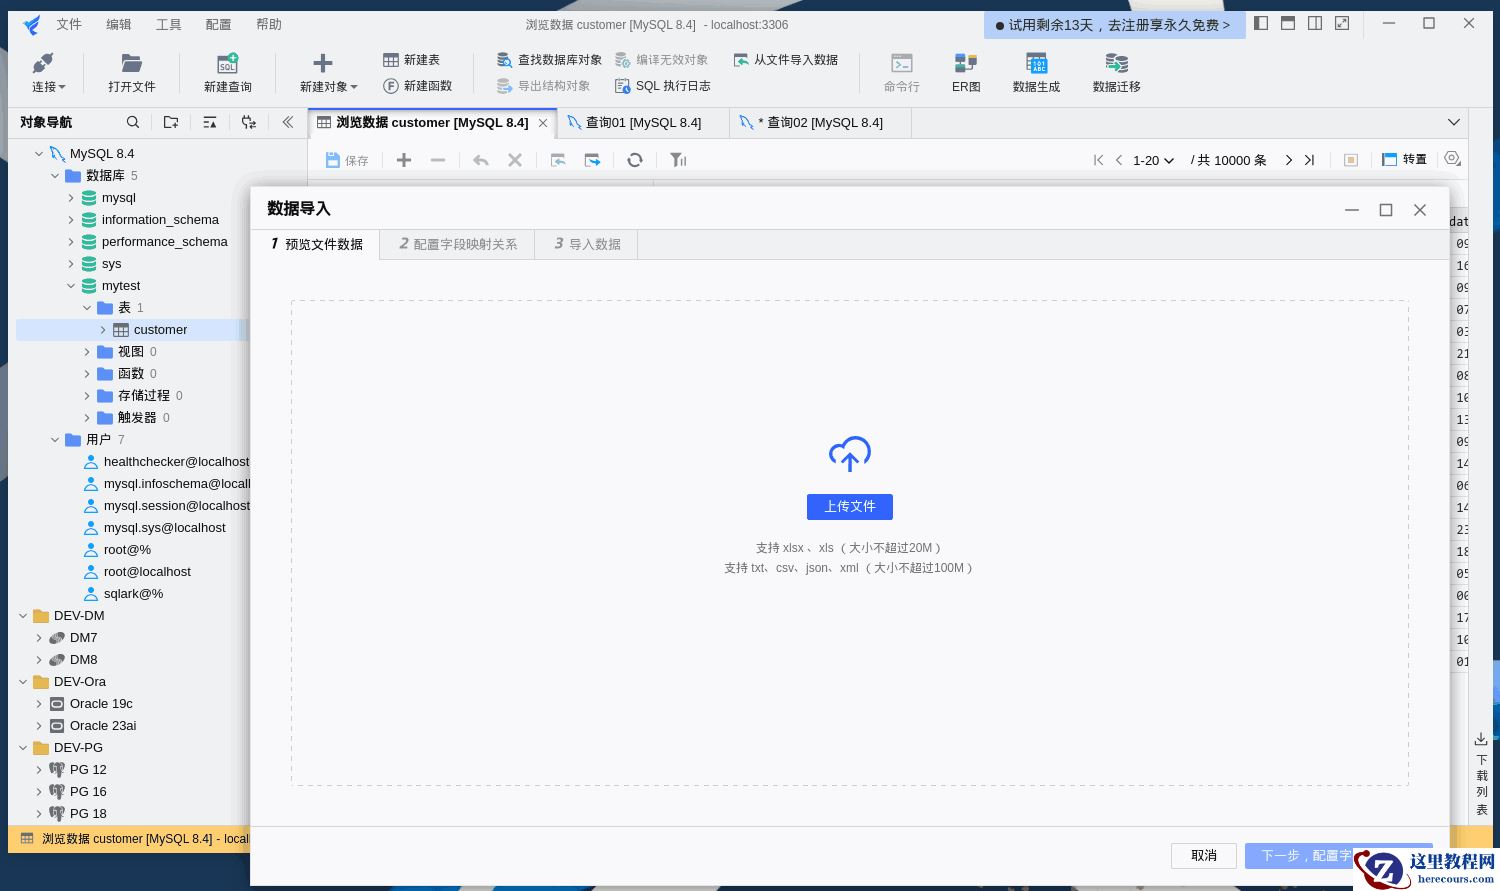The image size is (1500, 891).
Task: Open the 工具 menu
Action: 168,24
